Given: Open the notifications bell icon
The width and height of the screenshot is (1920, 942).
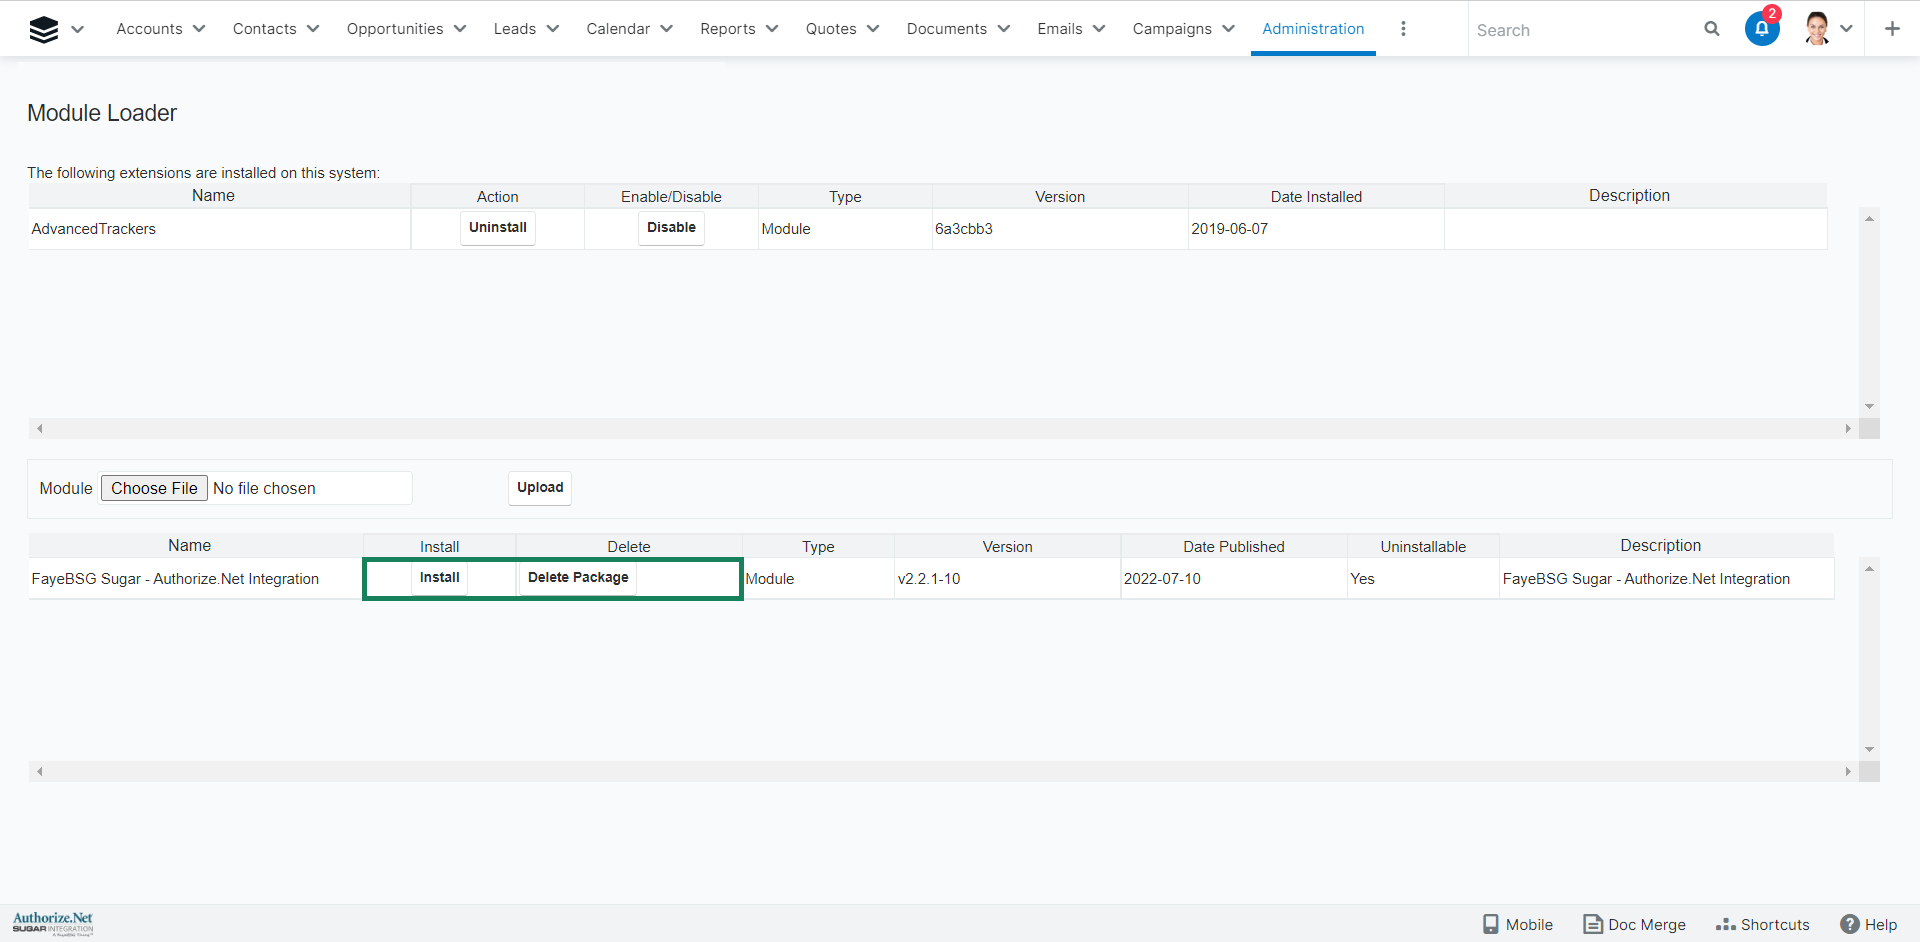Looking at the screenshot, I should [1761, 29].
